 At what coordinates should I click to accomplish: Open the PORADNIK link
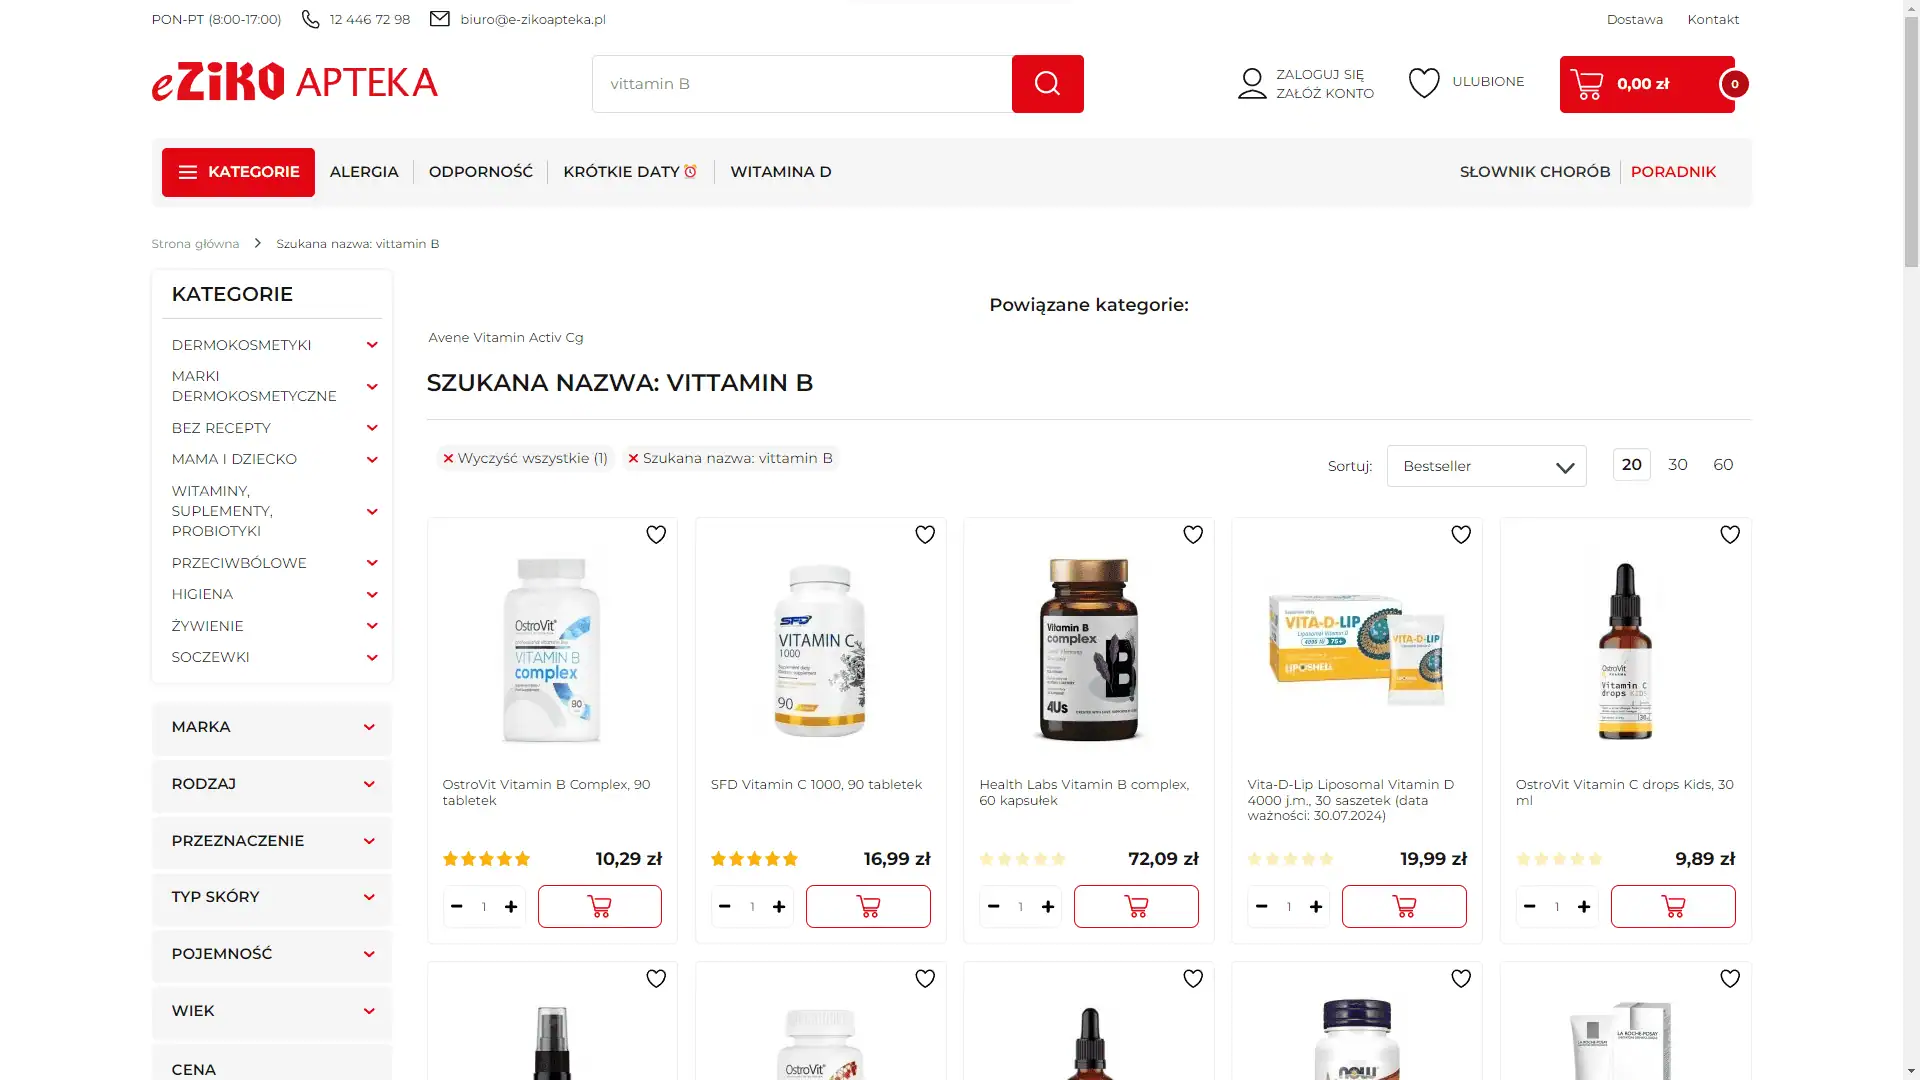[1673, 172]
